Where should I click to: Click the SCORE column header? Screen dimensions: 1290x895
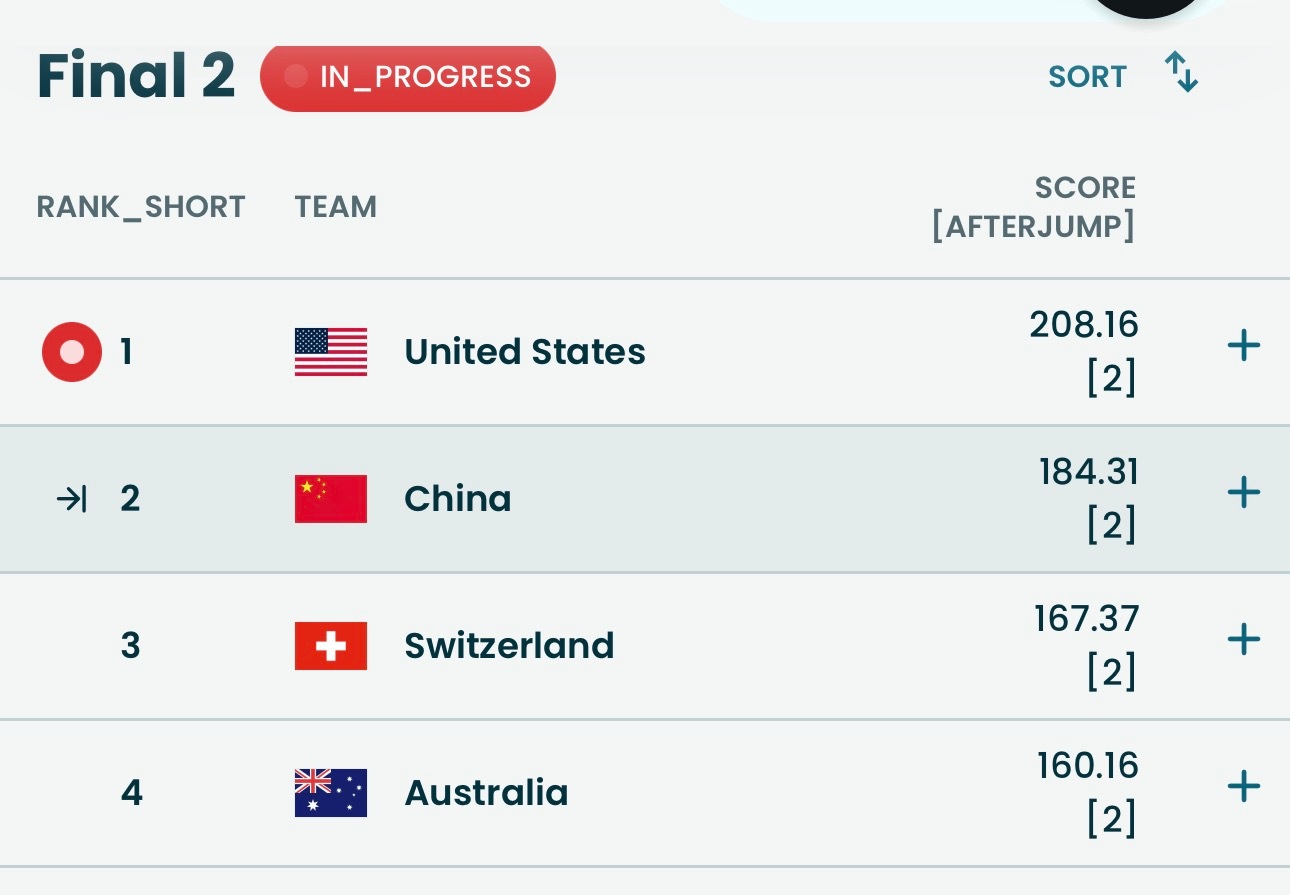(x=1034, y=207)
